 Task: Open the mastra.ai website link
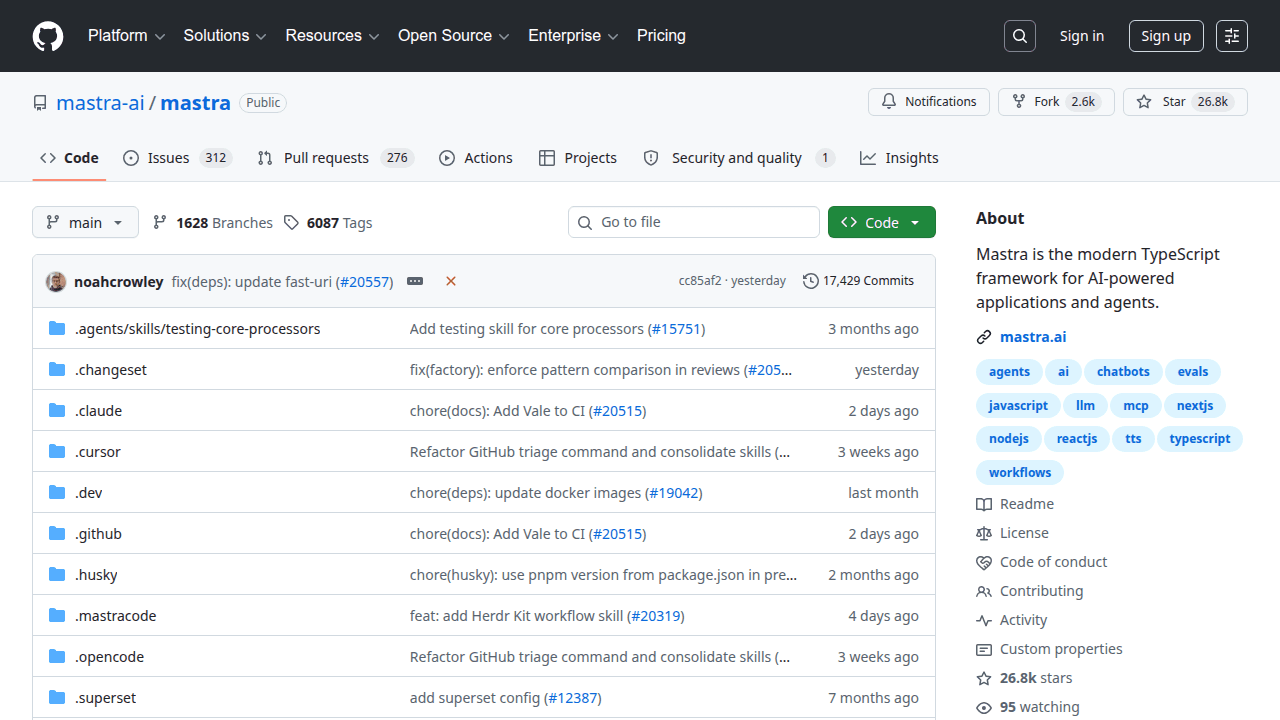point(1033,337)
